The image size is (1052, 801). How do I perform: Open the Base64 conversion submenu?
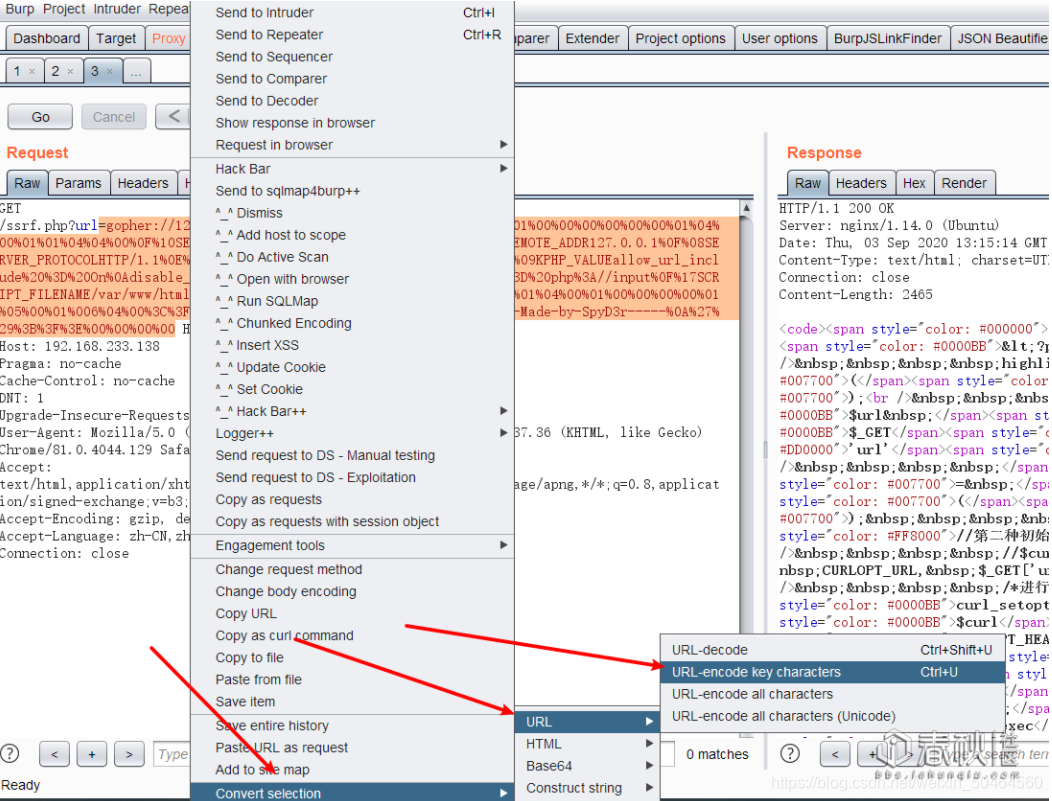click(588, 766)
